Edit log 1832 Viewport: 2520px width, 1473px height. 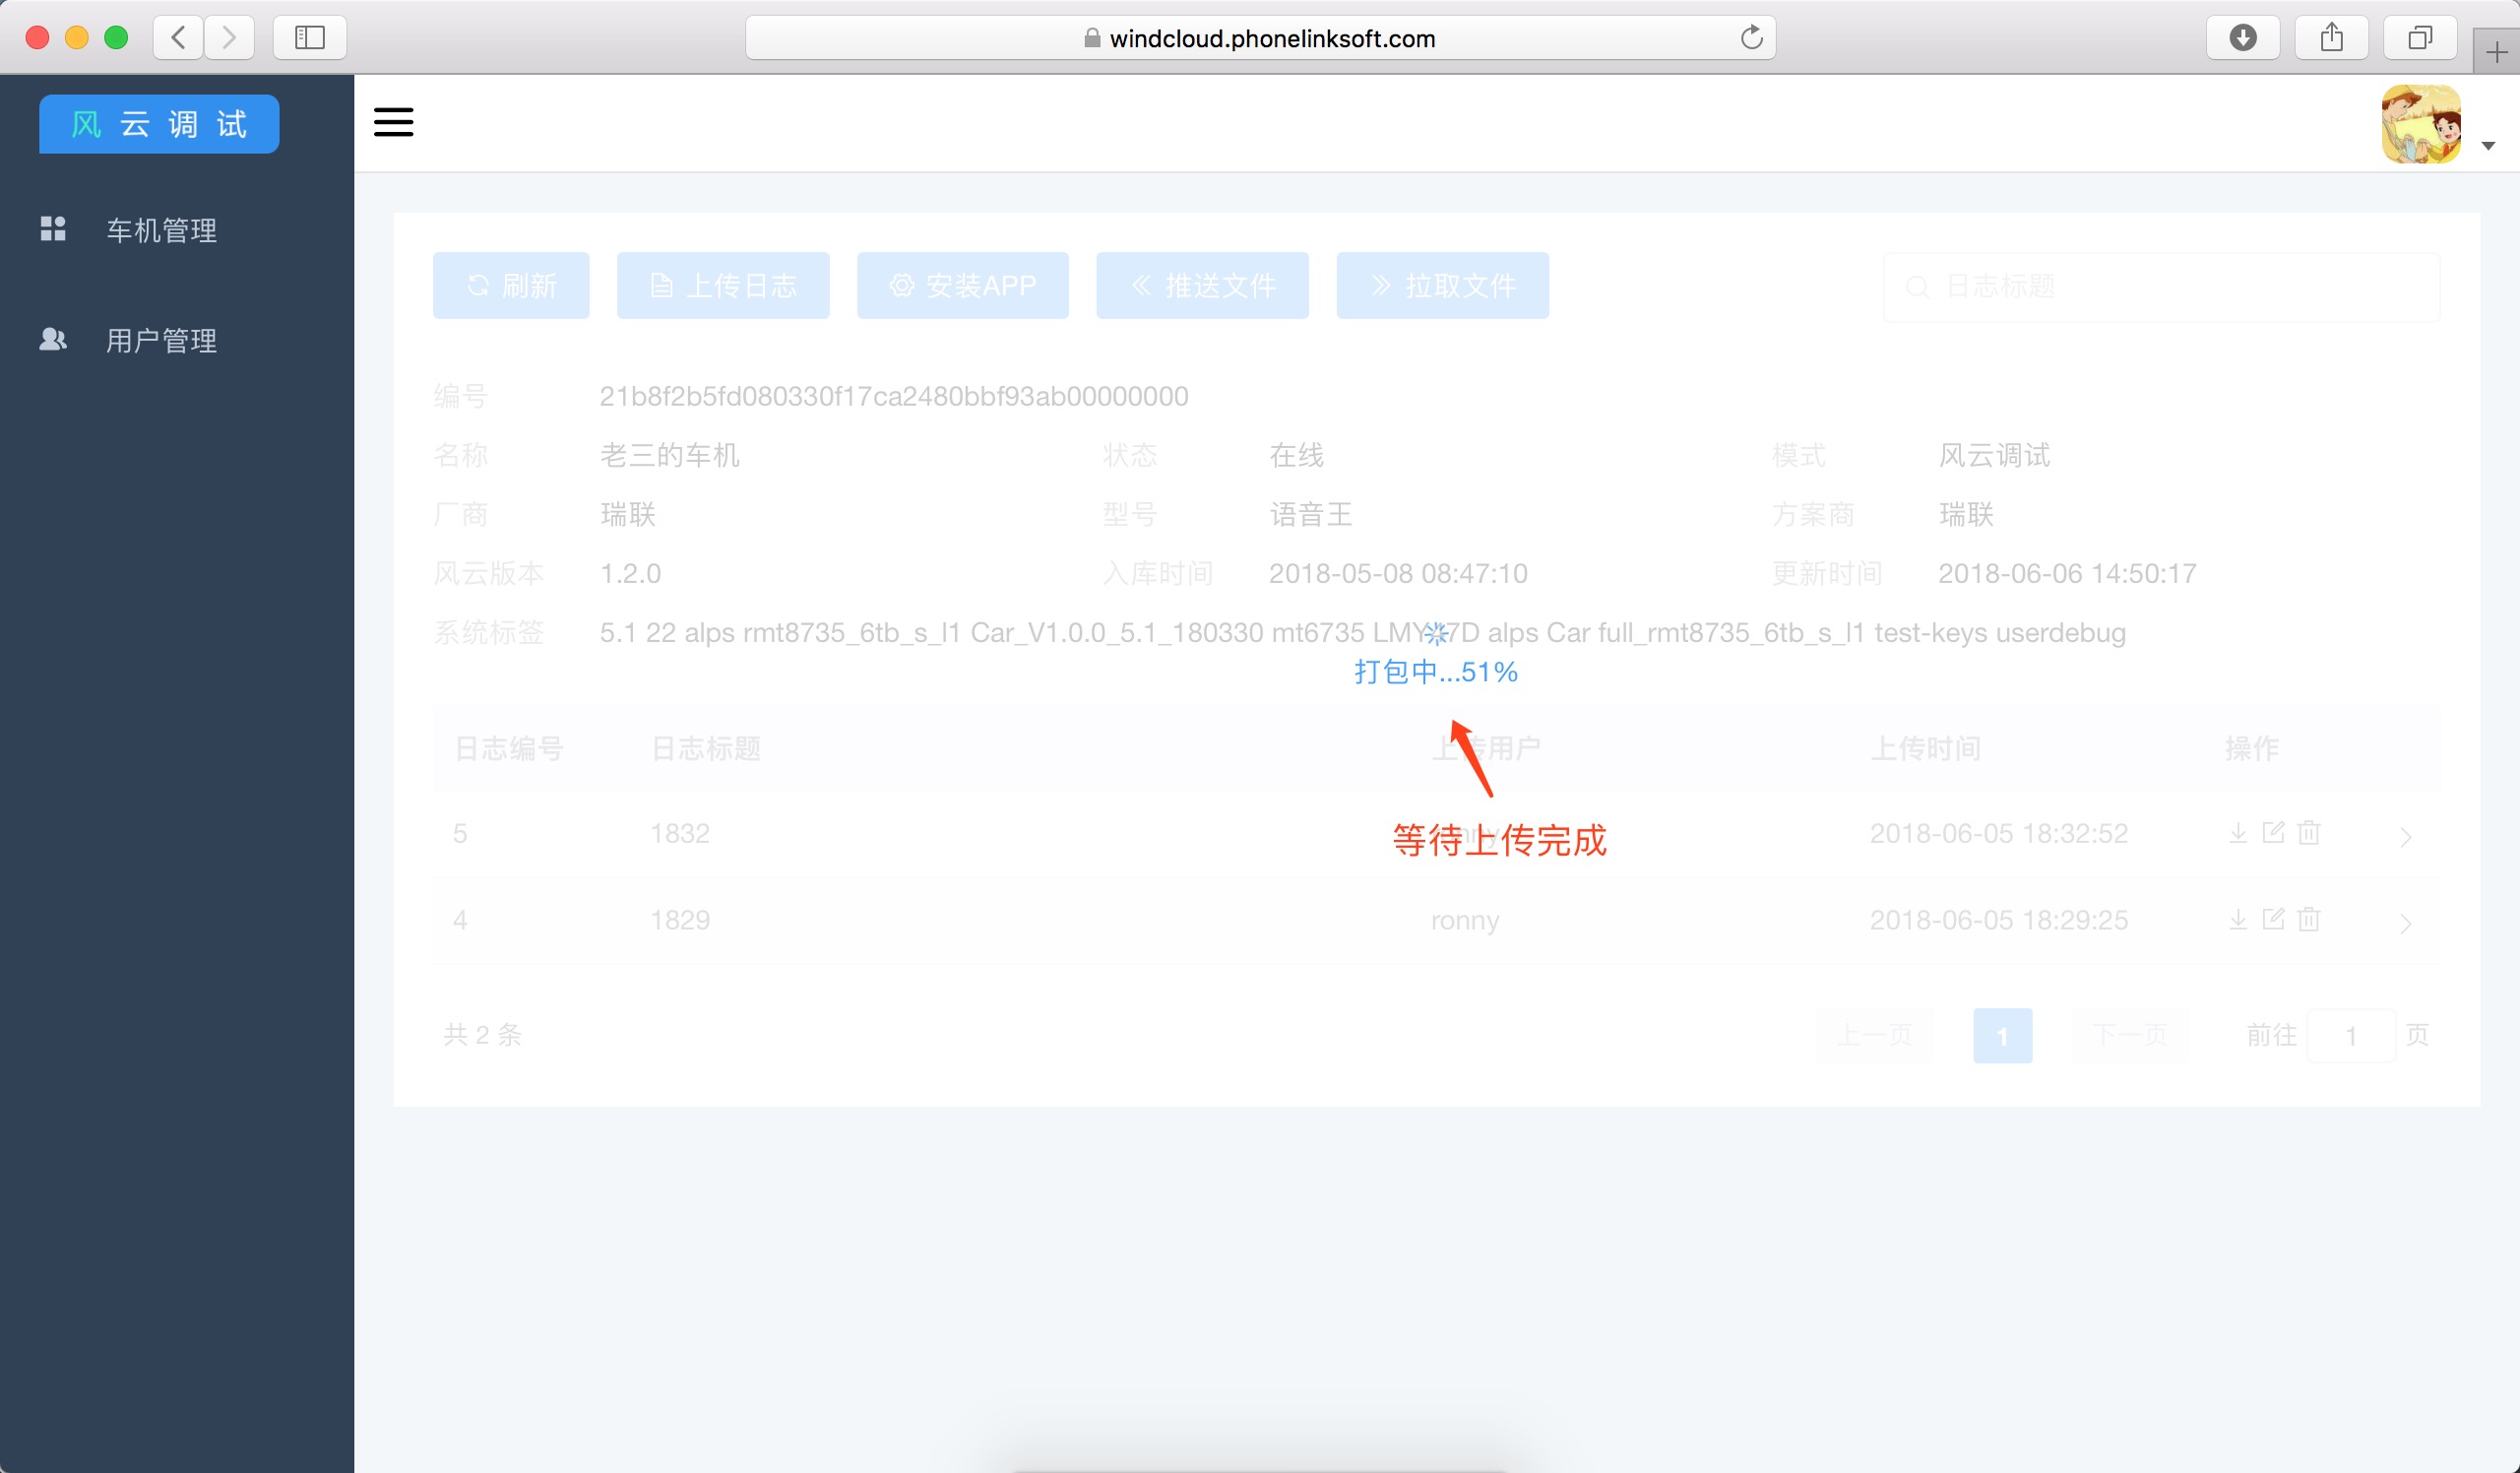point(2273,833)
